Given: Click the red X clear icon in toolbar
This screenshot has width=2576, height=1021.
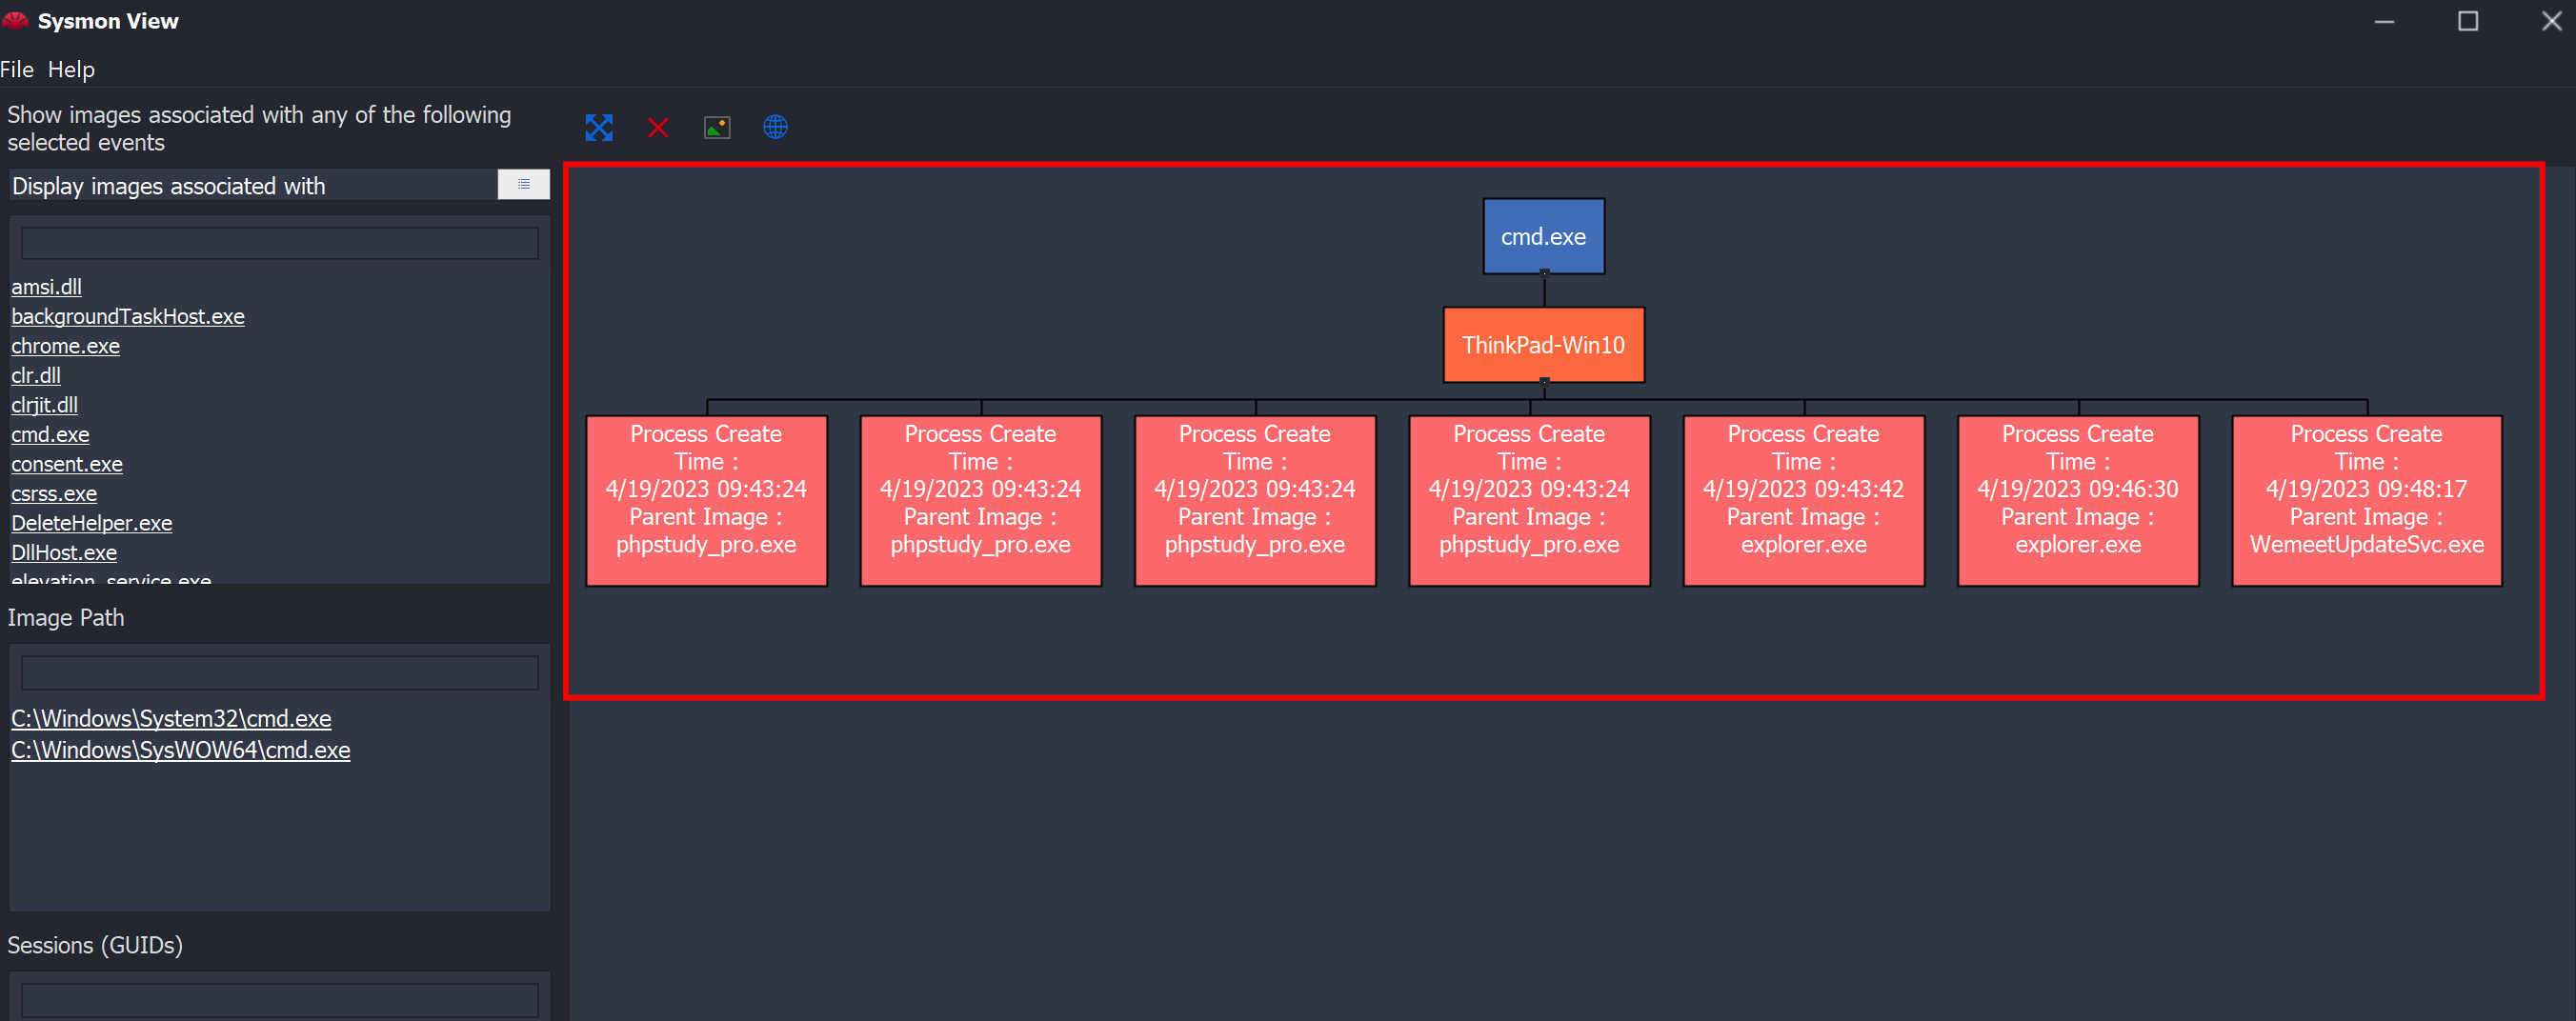Looking at the screenshot, I should click(658, 127).
